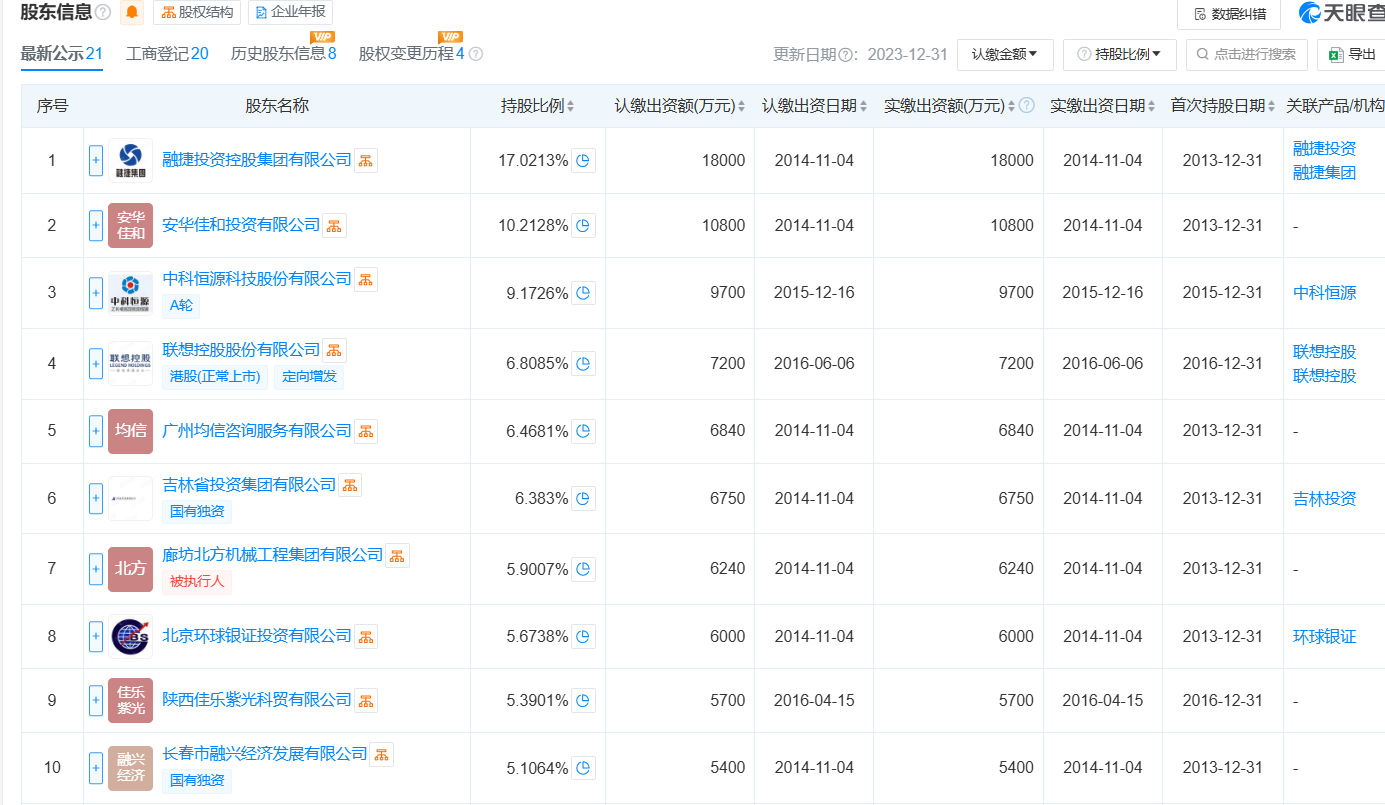Open 联想控股股份有限公司 shareholder link
The height and width of the screenshot is (805, 1385).
241,350
